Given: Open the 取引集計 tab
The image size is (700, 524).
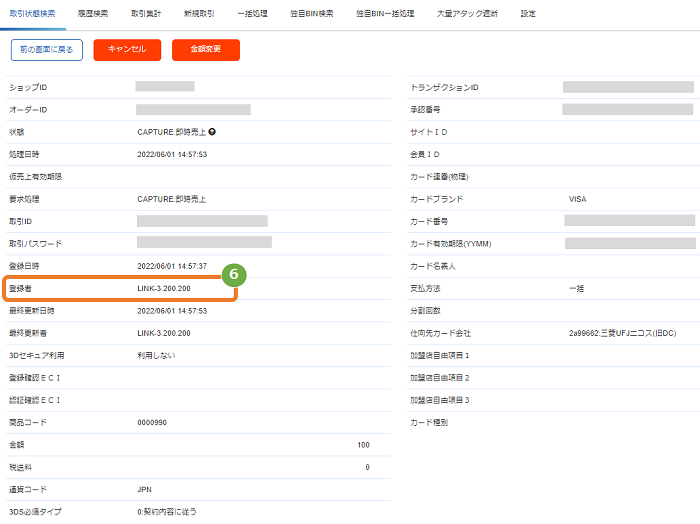Looking at the screenshot, I should click(x=146, y=14).
